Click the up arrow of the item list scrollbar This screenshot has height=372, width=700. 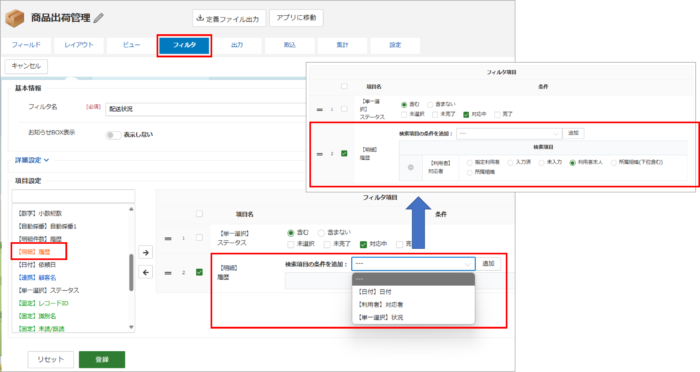pos(131,209)
